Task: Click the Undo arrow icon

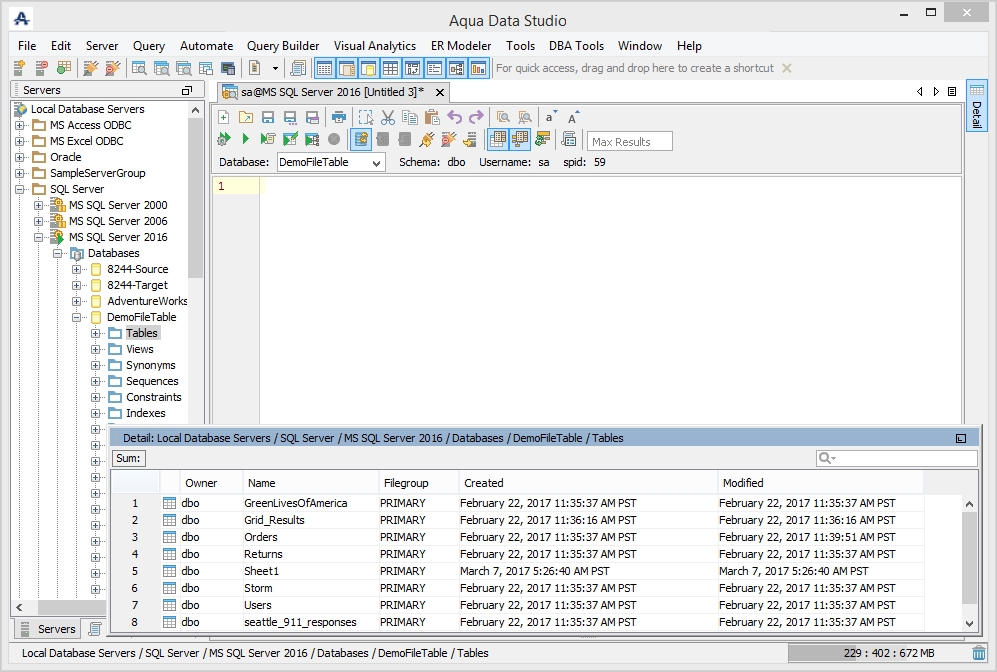Action: pos(455,117)
